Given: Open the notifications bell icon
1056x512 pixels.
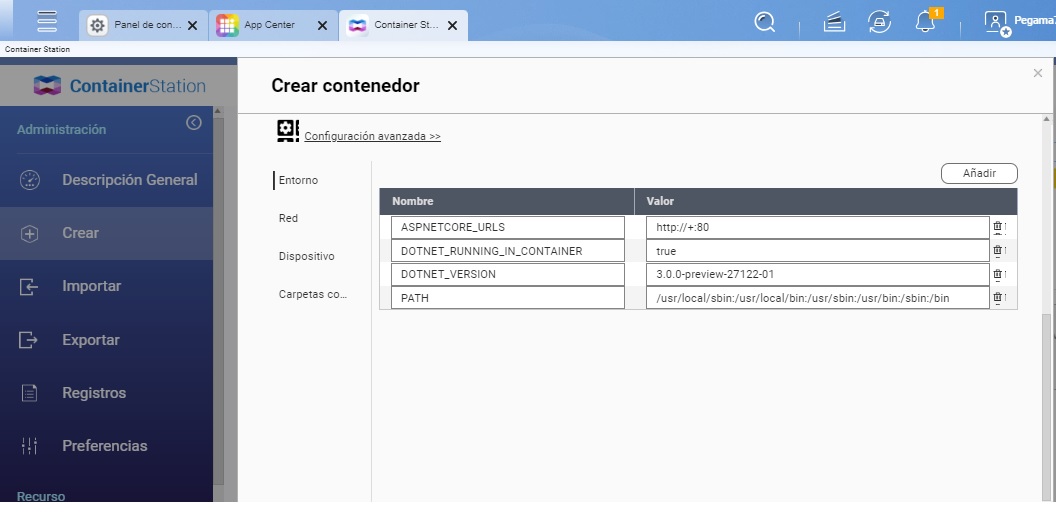Looking at the screenshot, I should [925, 22].
